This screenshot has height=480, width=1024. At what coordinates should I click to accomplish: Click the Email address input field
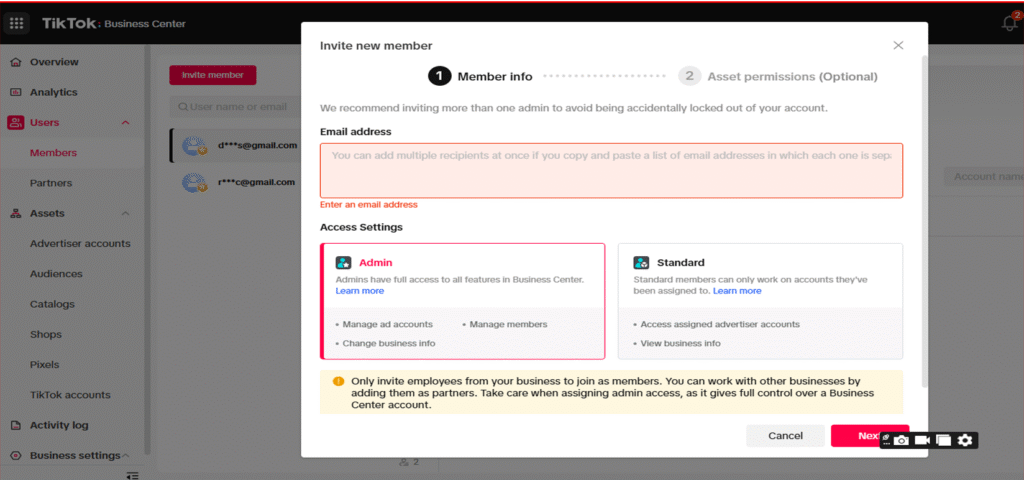pos(611,170)
